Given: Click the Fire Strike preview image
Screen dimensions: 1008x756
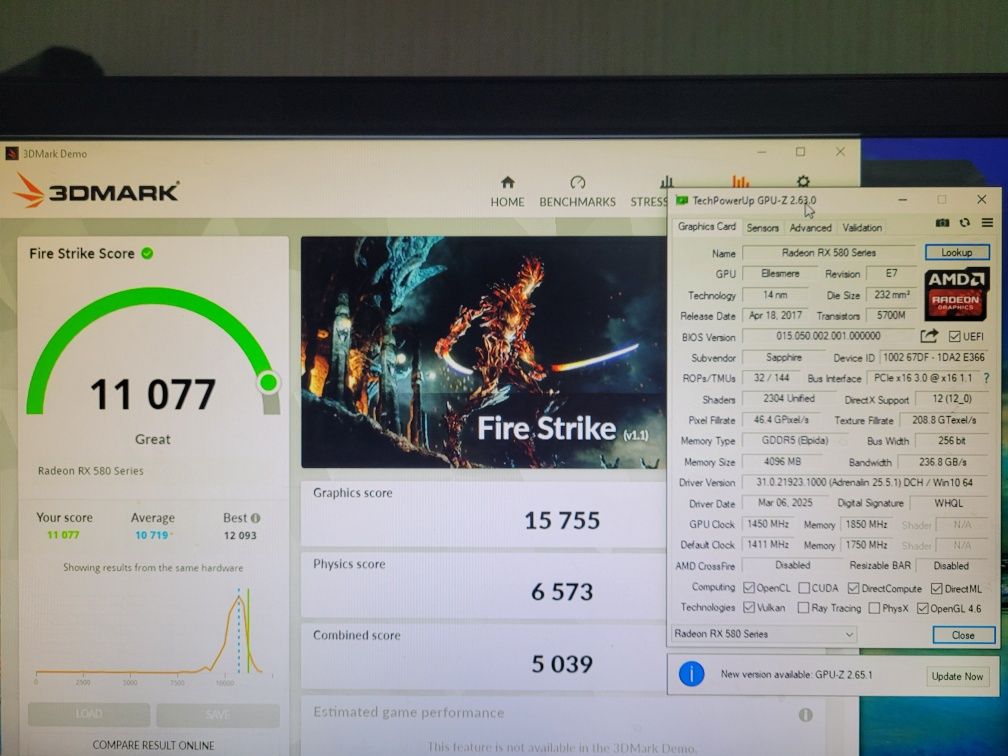Looking at the screenshot, I should click(483, 352).
